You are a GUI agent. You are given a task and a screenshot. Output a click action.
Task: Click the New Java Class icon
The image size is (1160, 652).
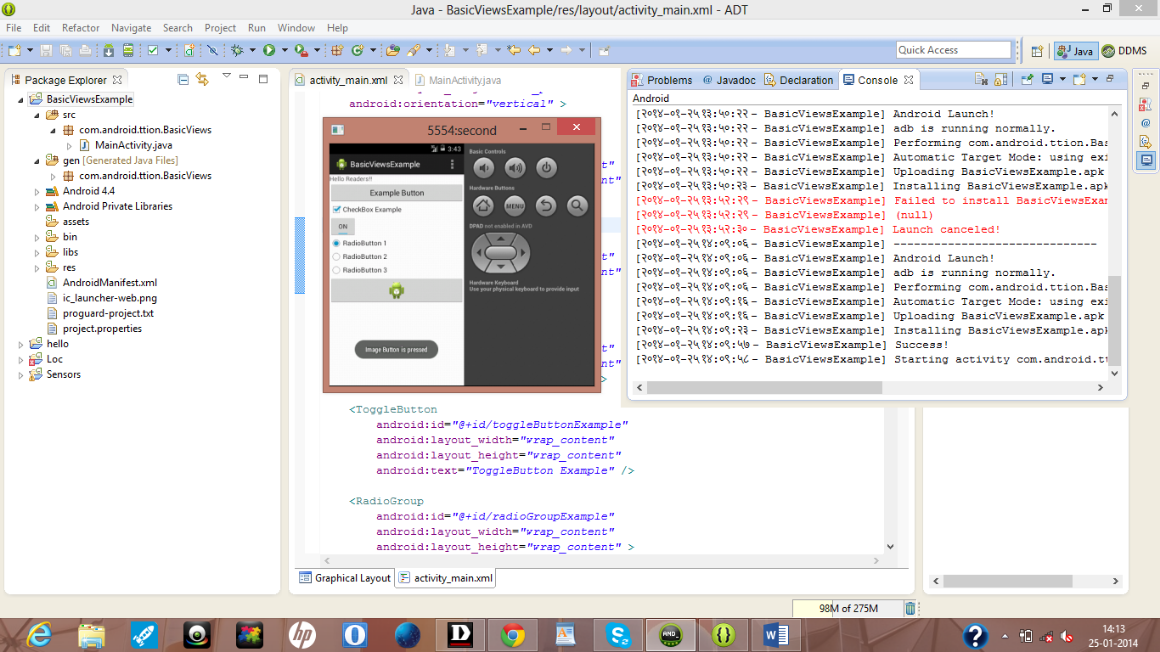(357, 50)
